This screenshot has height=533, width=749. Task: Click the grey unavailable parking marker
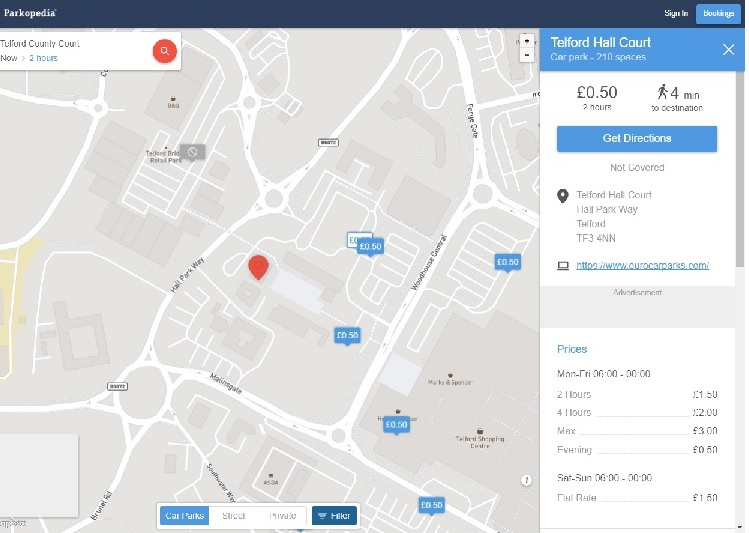[x=192, y=152]
